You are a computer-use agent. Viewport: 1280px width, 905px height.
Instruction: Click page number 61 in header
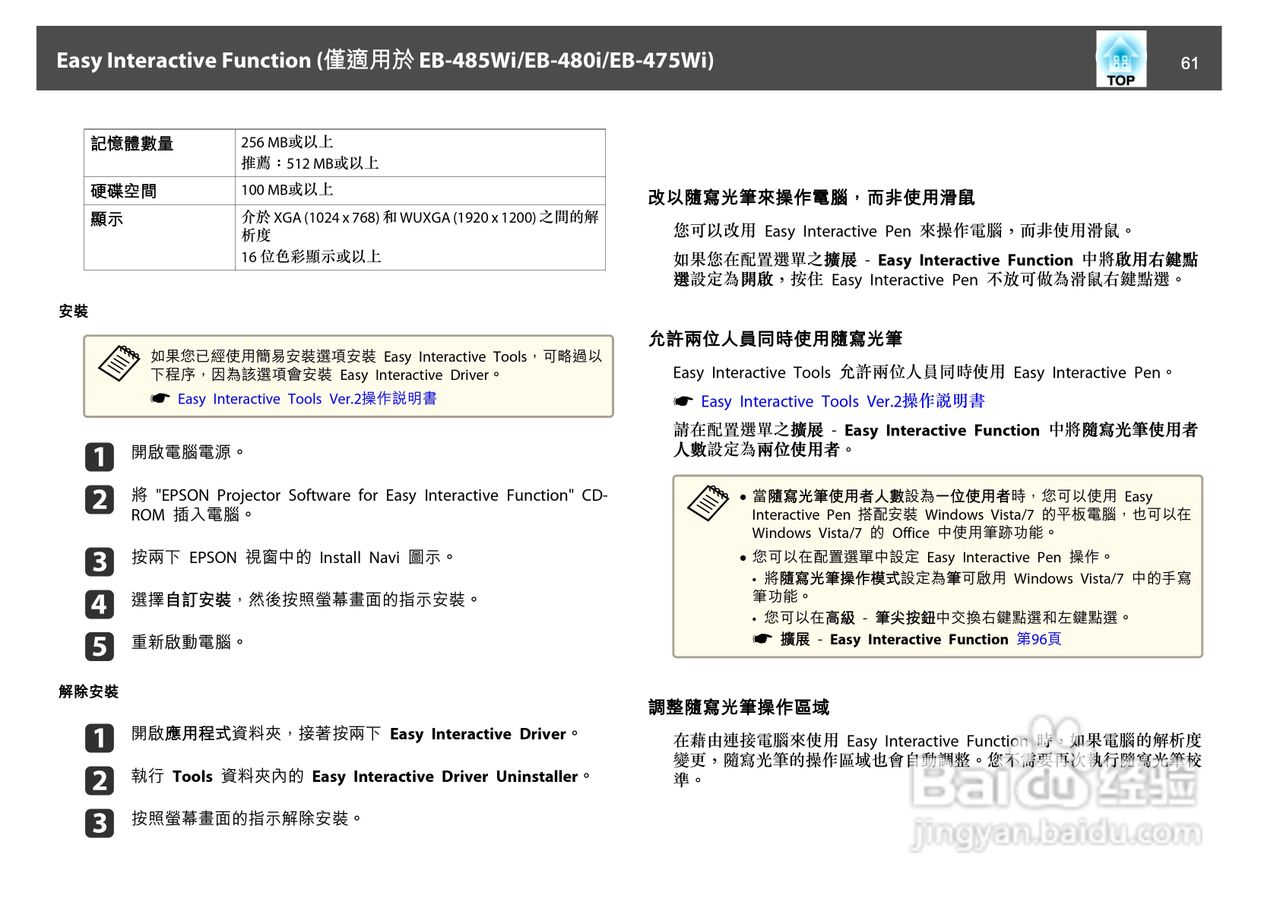click(x=1189, y=62)
